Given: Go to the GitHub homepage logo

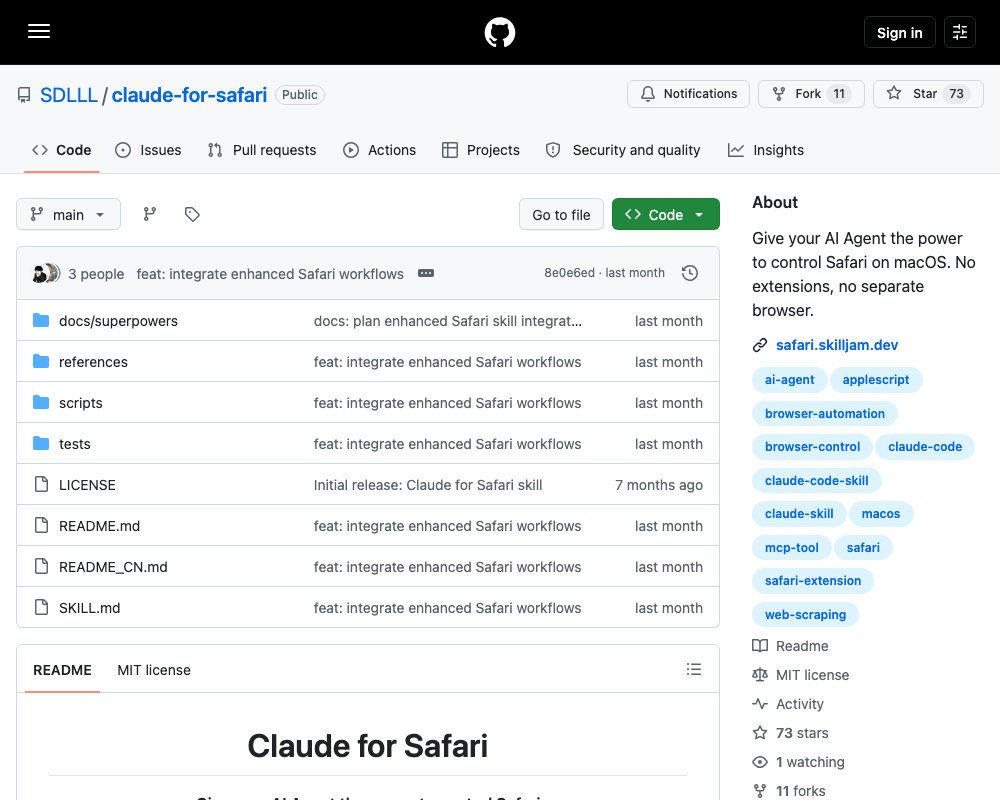Looking at the screenshot, I should (x=499, y=32).
